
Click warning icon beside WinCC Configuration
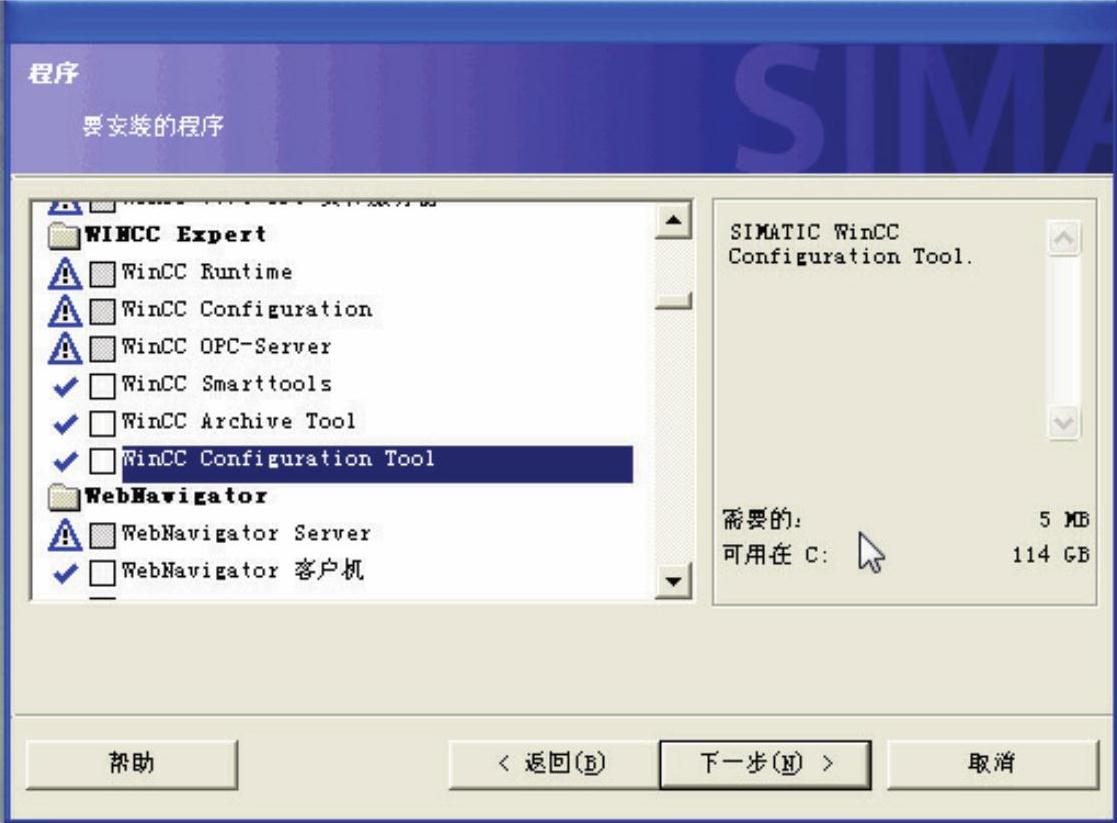coord(65,310)
